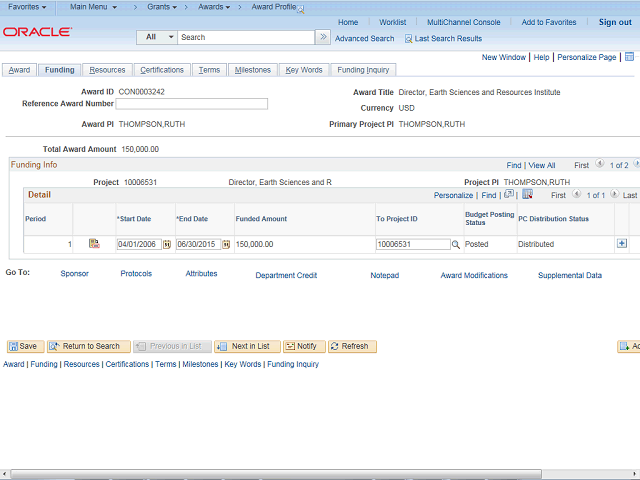The image size is (640, 480).
Task: Click the search go arrow button
Action: coord(323,37)
